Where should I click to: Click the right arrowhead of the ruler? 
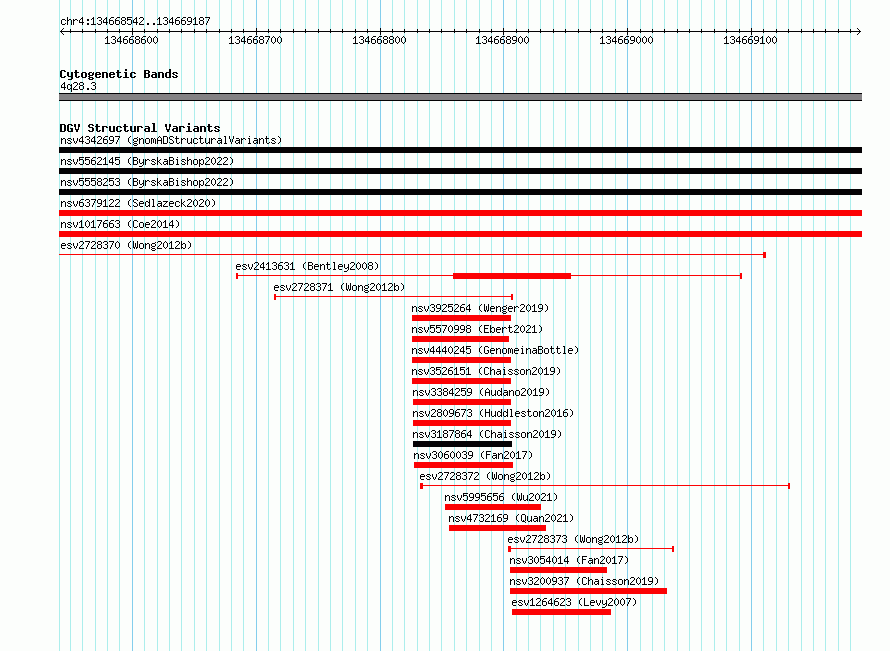pos(859,32)
